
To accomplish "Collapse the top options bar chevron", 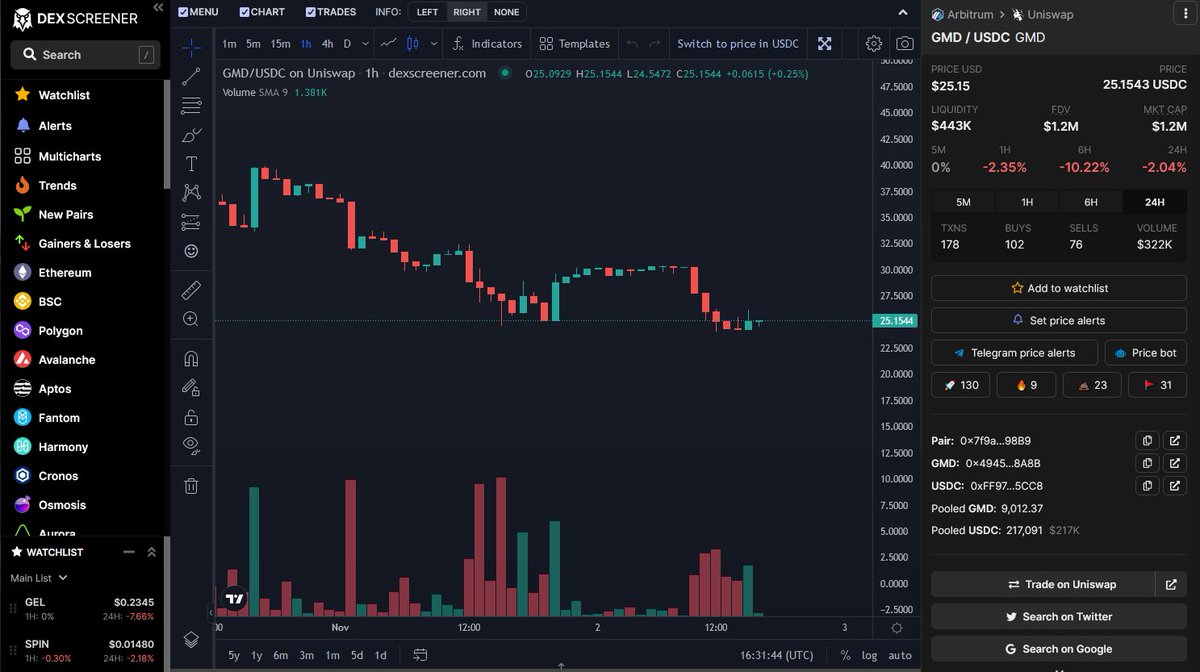I will [x=904, y=12].
